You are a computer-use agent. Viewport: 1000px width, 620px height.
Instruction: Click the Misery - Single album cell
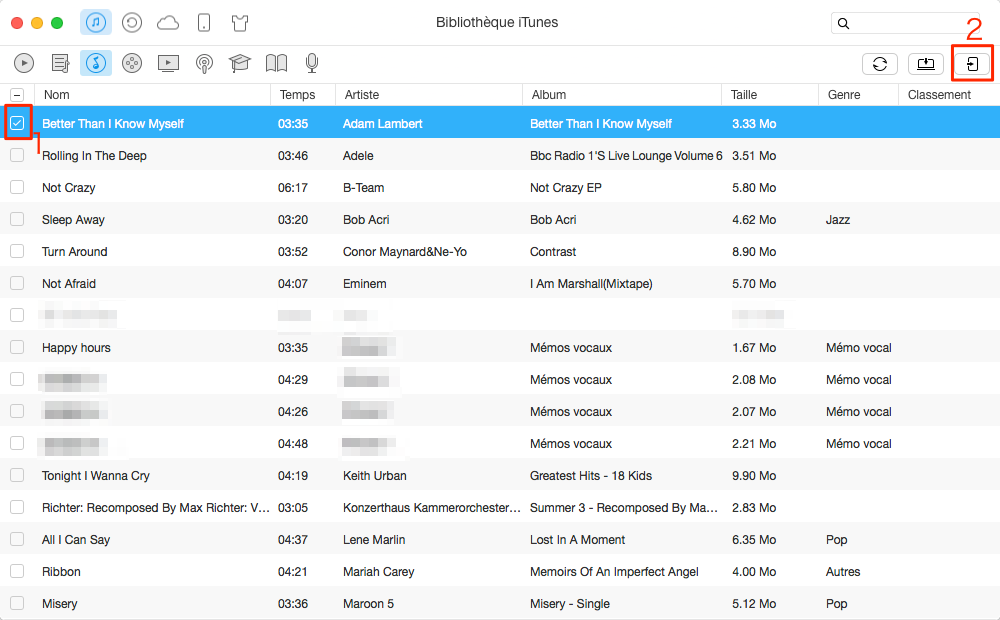[570, 603]
